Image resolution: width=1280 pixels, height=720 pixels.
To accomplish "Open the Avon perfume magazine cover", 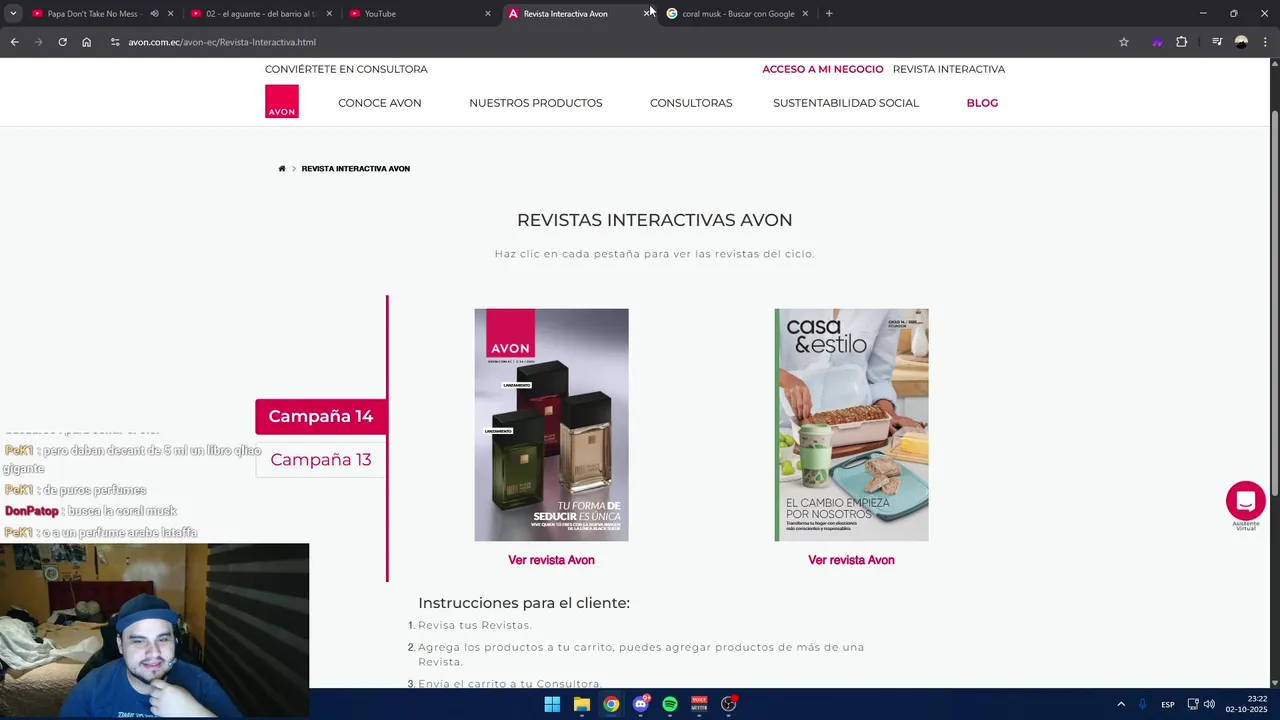I will (551, 425).
